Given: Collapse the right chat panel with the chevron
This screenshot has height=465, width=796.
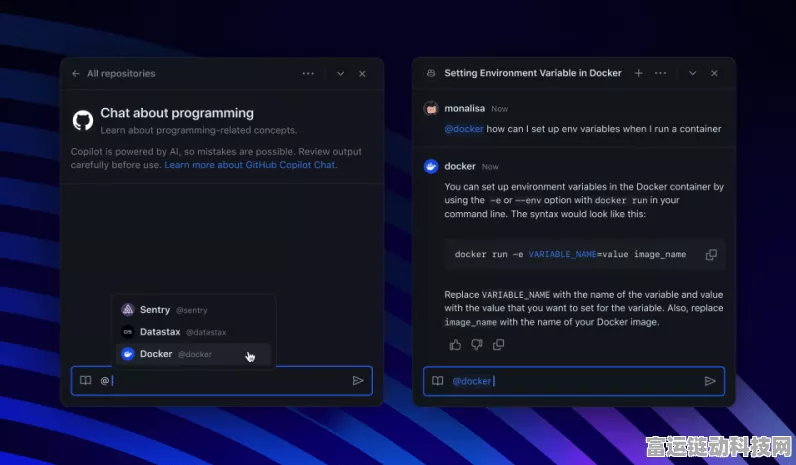Looking at the screenshot, I should pos(692,73).
